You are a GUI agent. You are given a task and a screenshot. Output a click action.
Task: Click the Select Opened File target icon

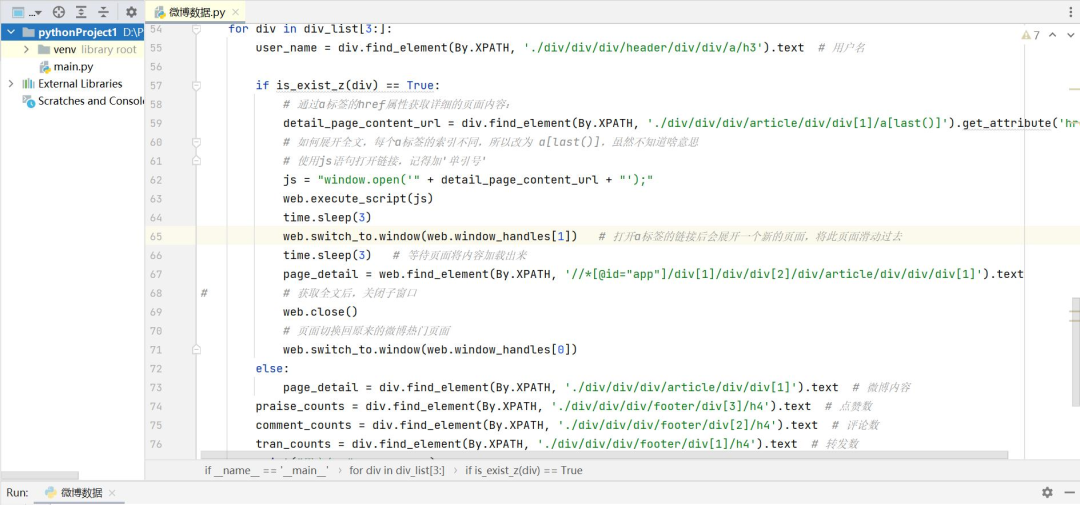point(58,12)
